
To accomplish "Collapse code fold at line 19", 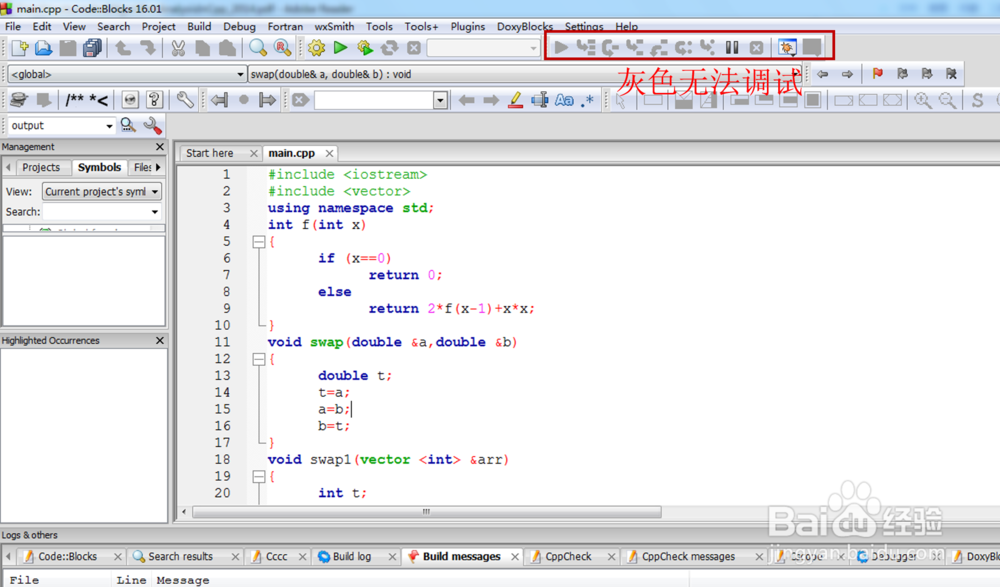I will pyautogui.click(x=258, y=477).
